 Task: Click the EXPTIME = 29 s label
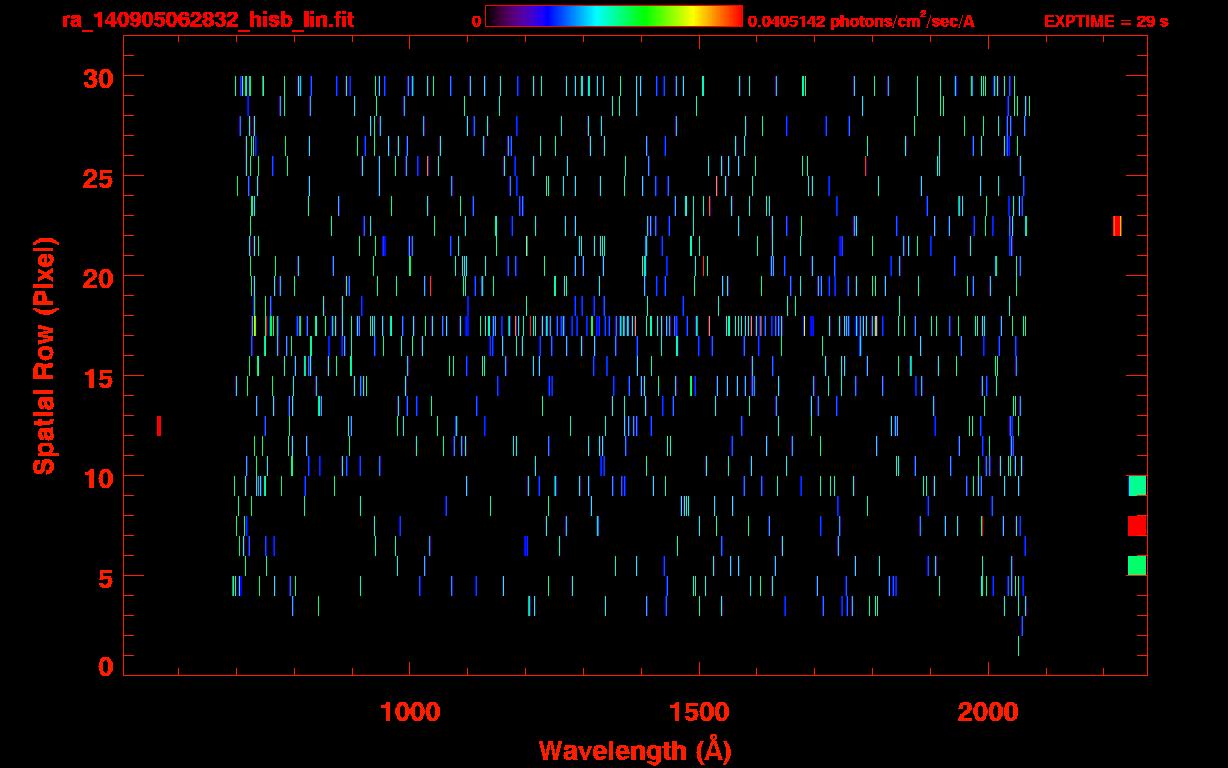[x=1105, y=21]
